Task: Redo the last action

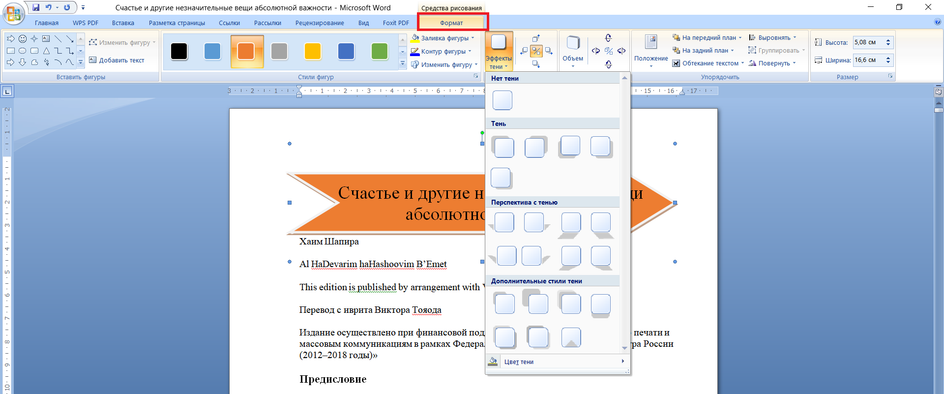Action: point(66,8)
